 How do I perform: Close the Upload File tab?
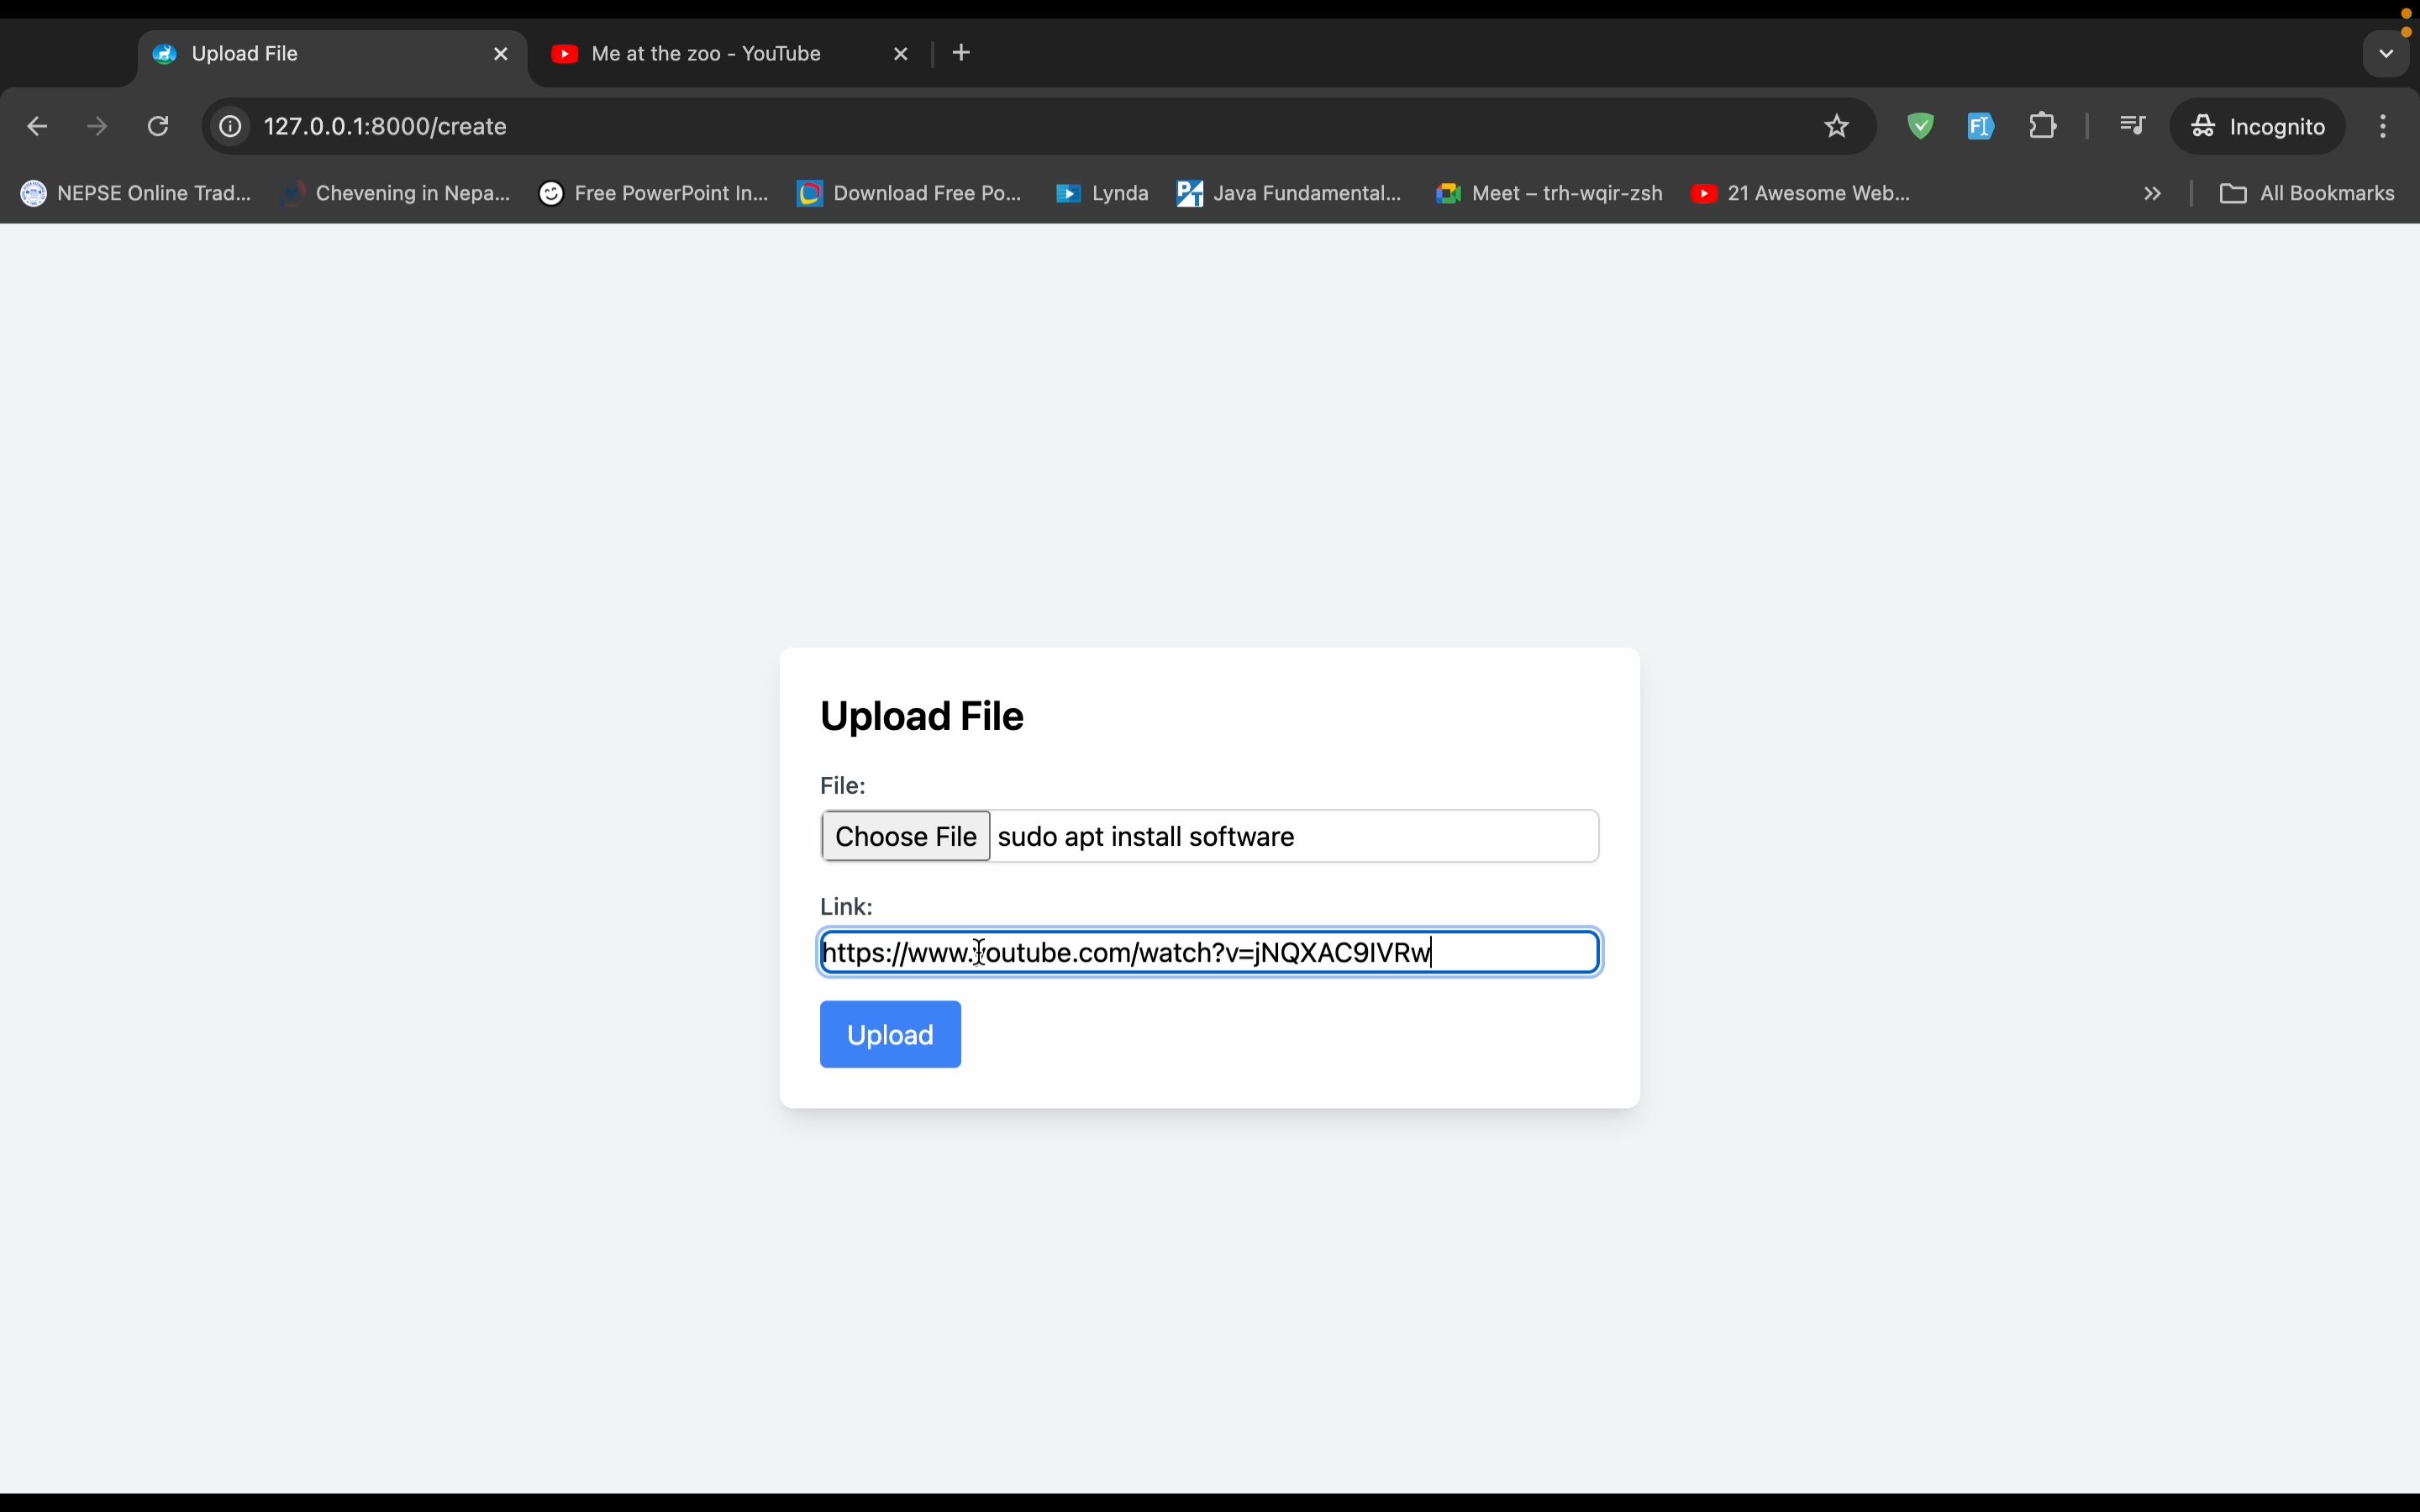tap(501, 54)
